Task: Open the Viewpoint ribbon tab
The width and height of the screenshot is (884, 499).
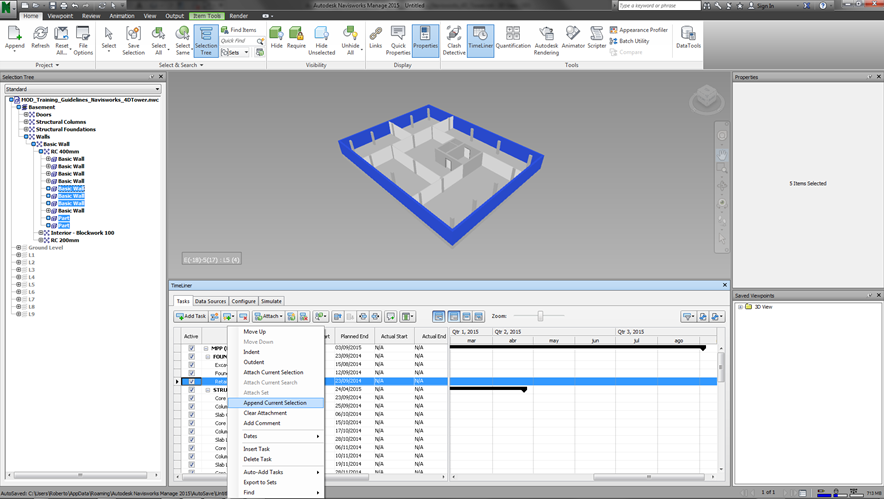Action: click(60, 16)
